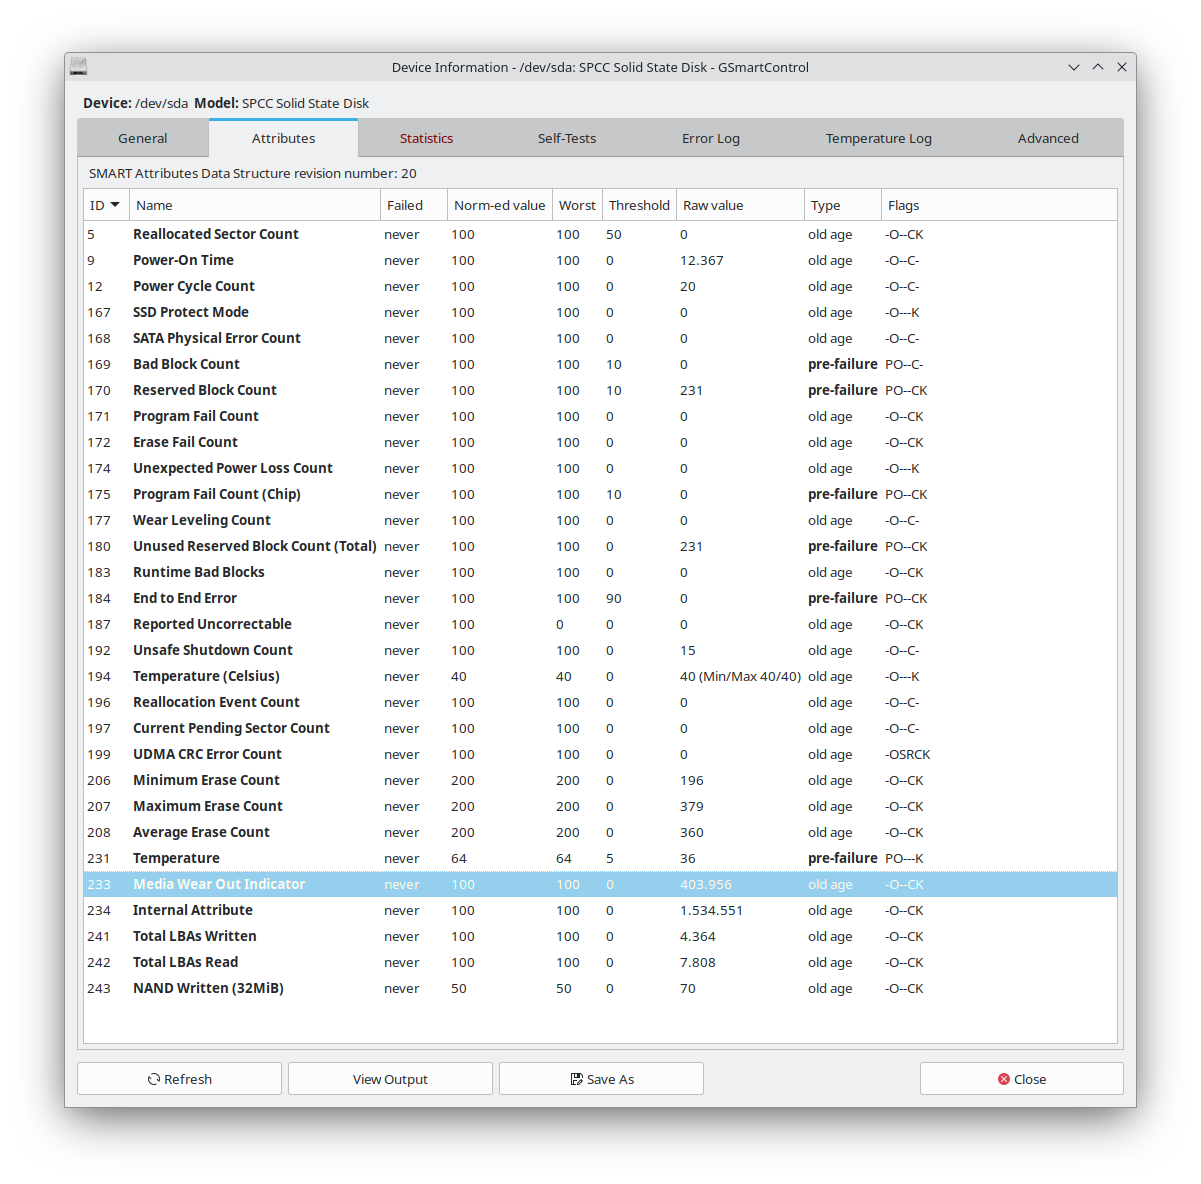Select the UDMA CRC Error Count row

click(600, 754)
